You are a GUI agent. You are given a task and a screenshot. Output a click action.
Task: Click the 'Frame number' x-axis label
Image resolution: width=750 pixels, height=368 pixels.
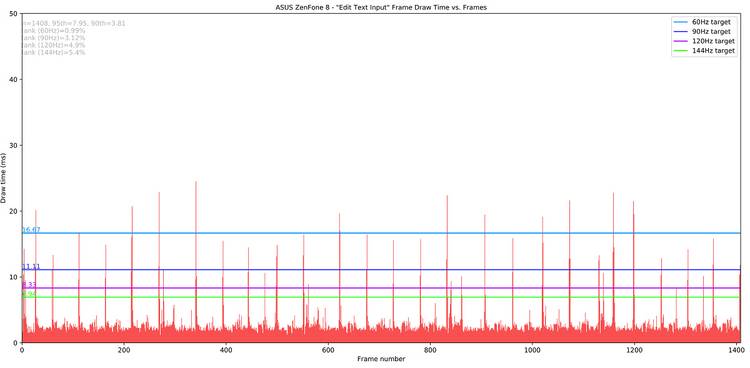pos(381,359)
